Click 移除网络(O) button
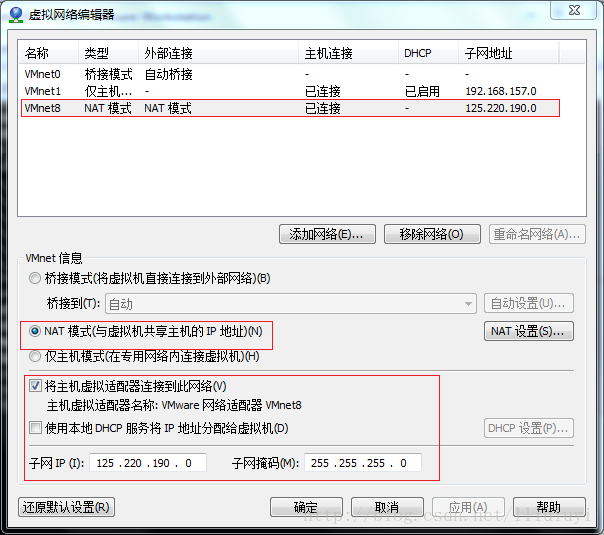604x535 pixels. click(432, 234)
